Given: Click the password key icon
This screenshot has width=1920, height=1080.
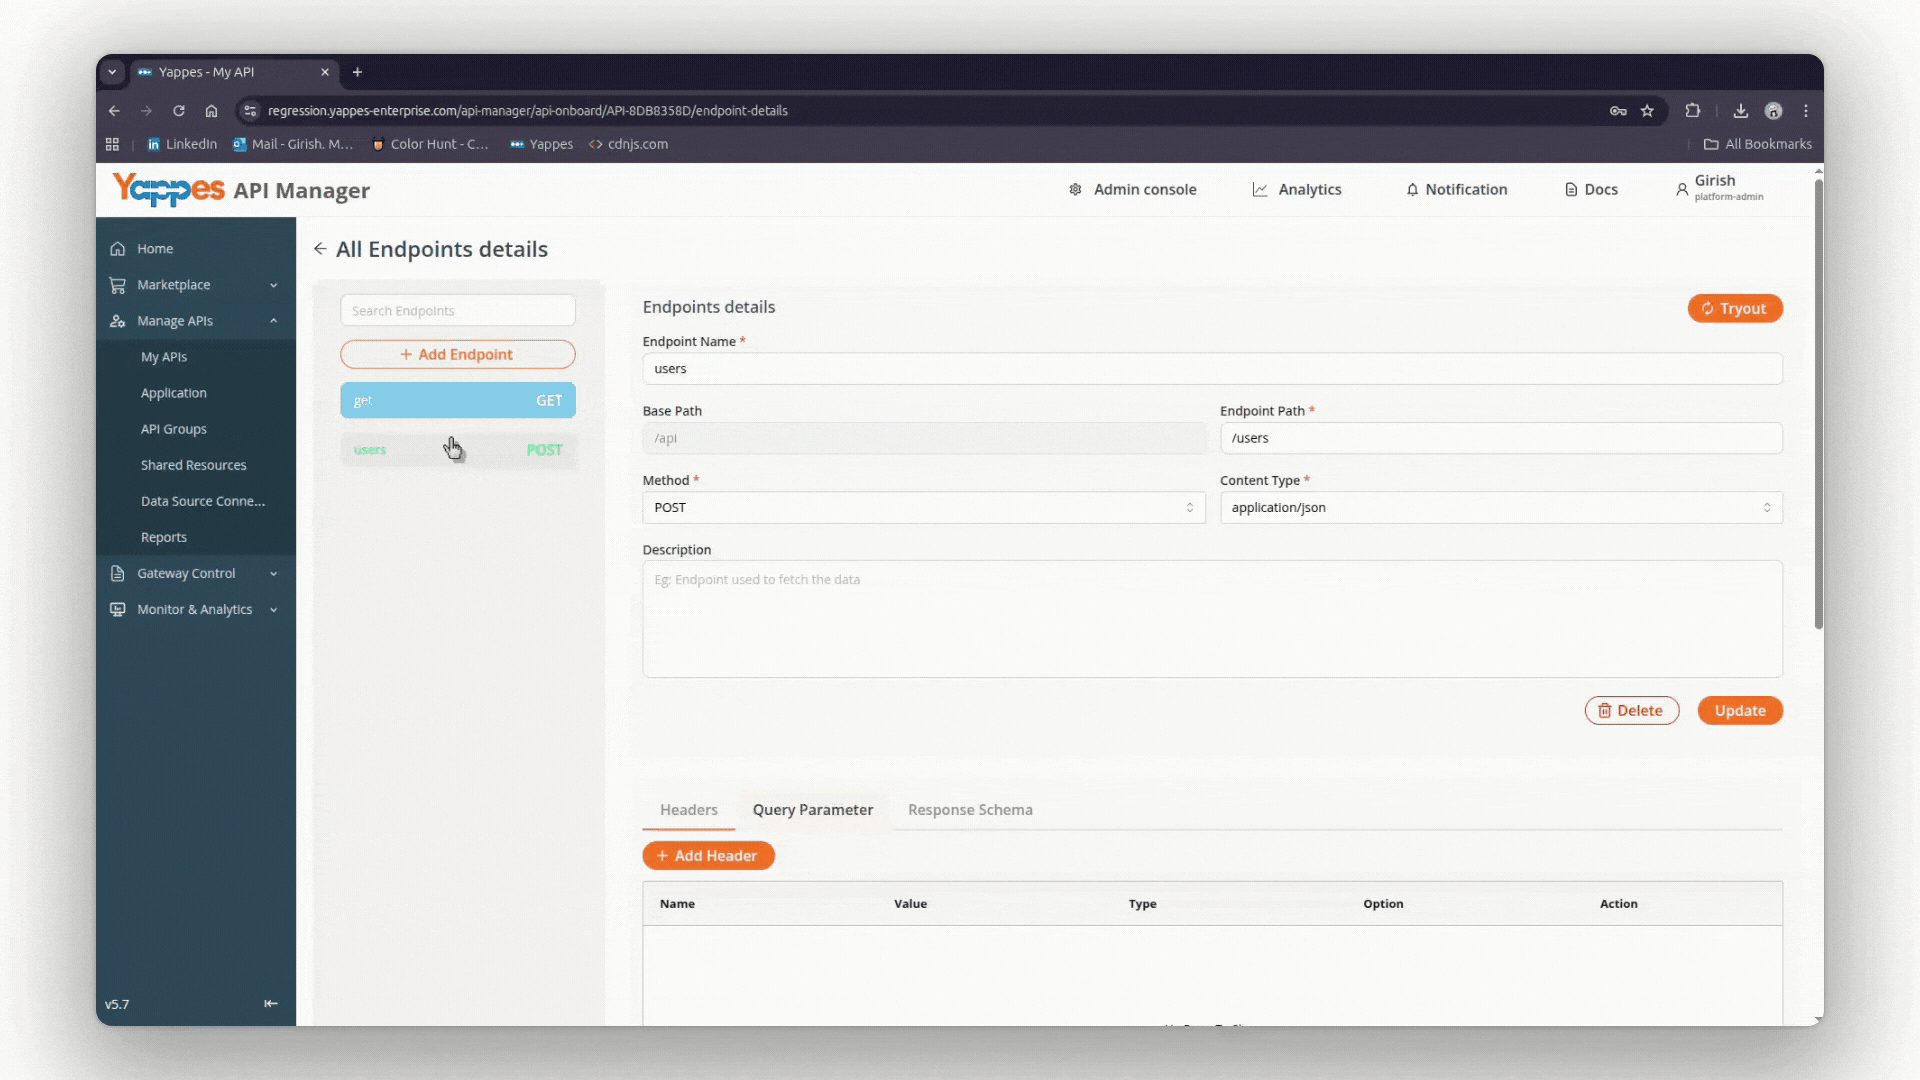Looking at the screenshot, I should tap(1618, 111).
